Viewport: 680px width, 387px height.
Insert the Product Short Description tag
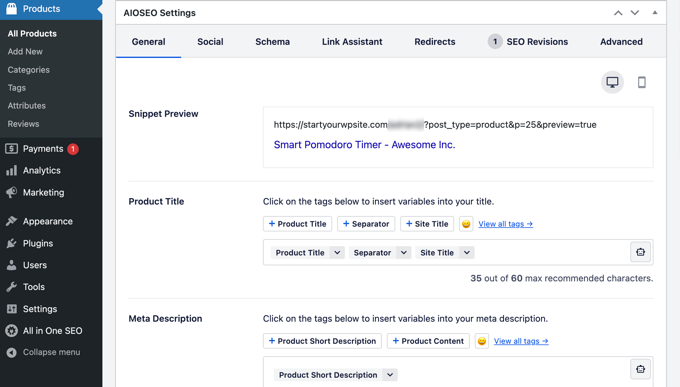322,341
